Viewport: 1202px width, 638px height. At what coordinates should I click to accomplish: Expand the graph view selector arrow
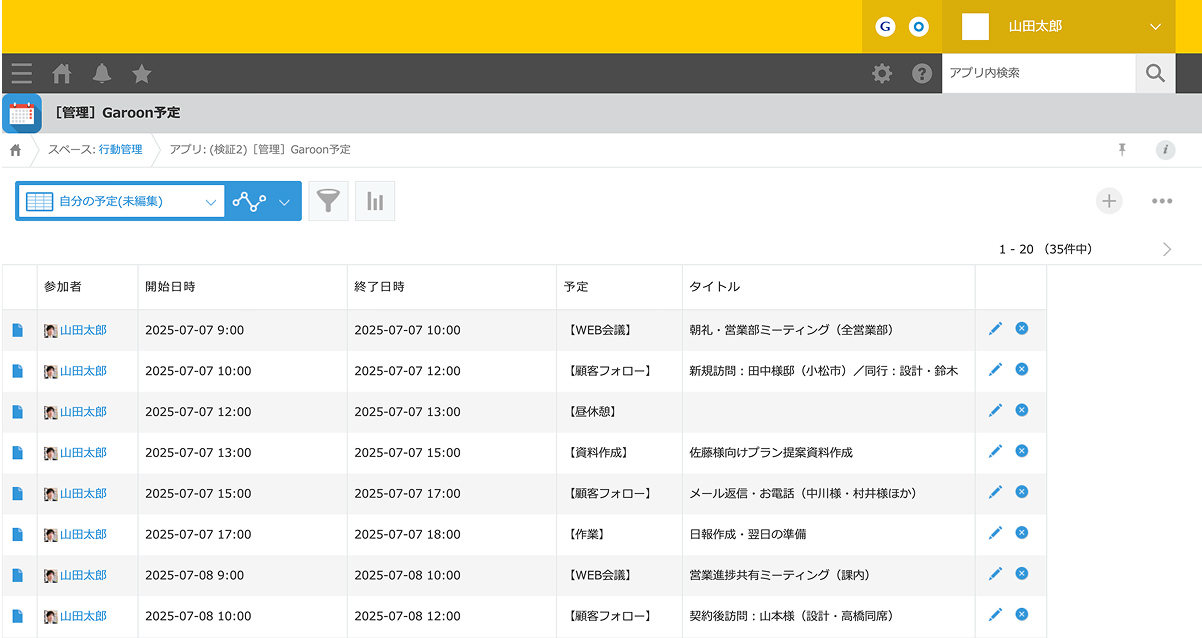coord(284,201)
